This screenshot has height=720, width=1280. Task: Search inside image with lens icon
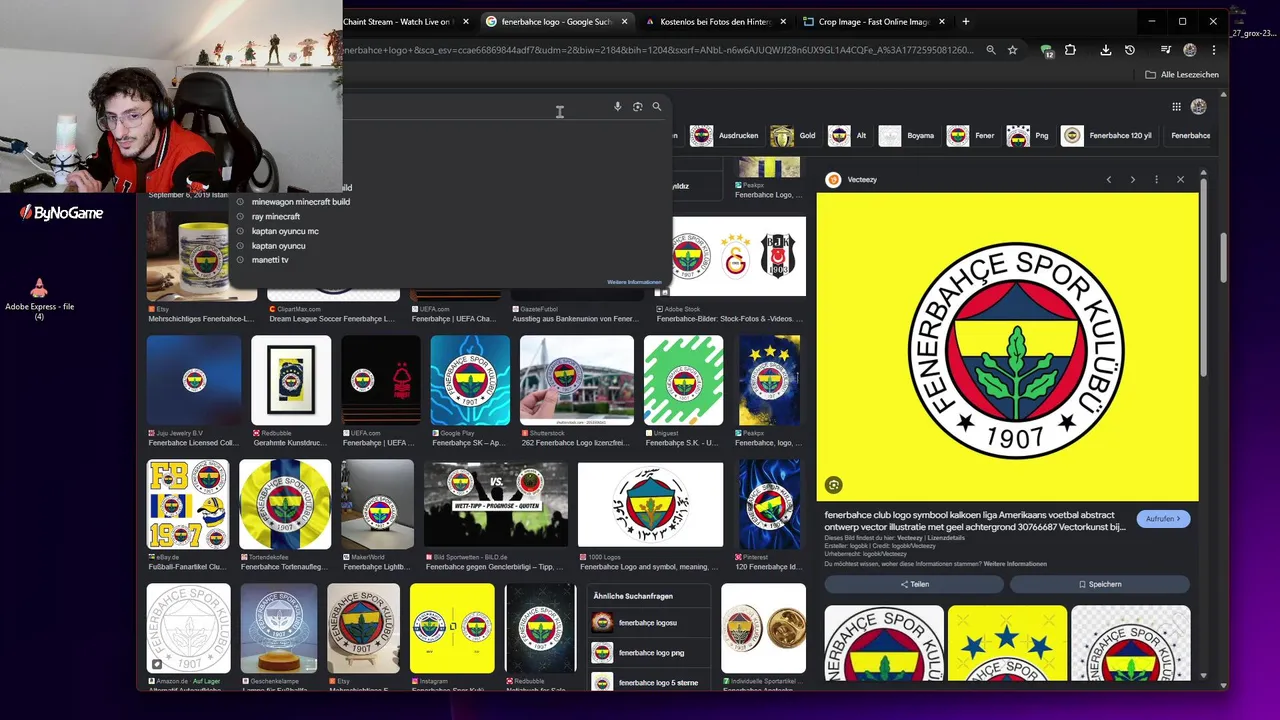[x=833, y=485]
